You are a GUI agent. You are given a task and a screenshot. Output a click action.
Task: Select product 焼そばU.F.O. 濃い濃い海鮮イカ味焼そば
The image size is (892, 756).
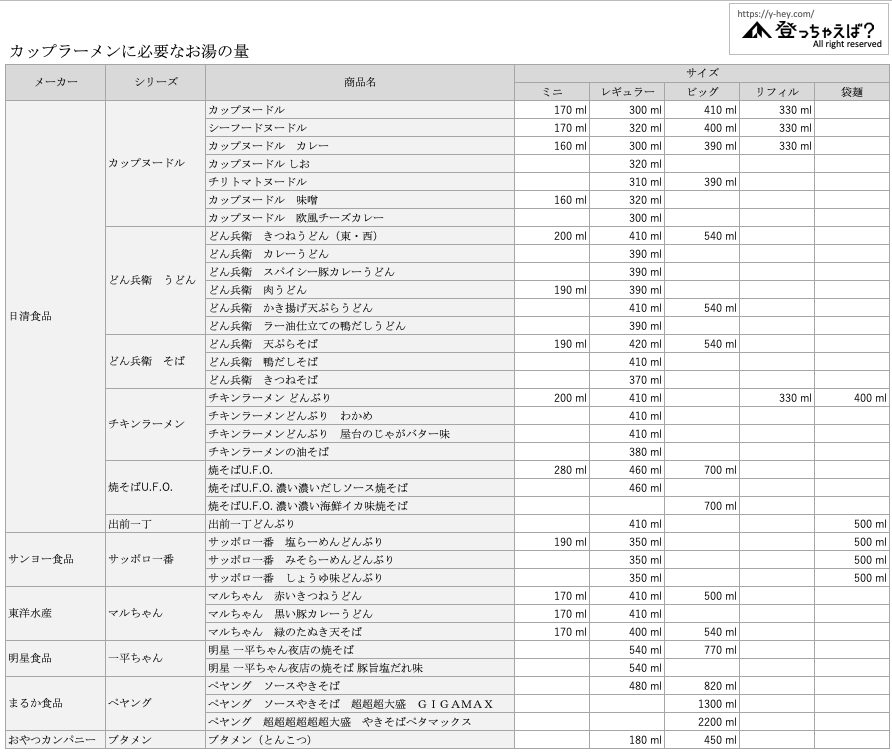click(x=360, y=506)
